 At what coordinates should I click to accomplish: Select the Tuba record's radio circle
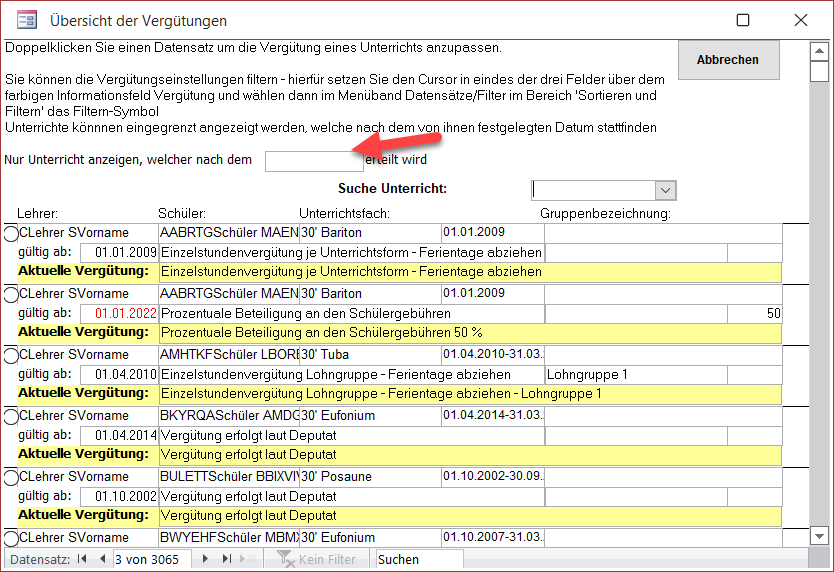click(x=11, y=354)
